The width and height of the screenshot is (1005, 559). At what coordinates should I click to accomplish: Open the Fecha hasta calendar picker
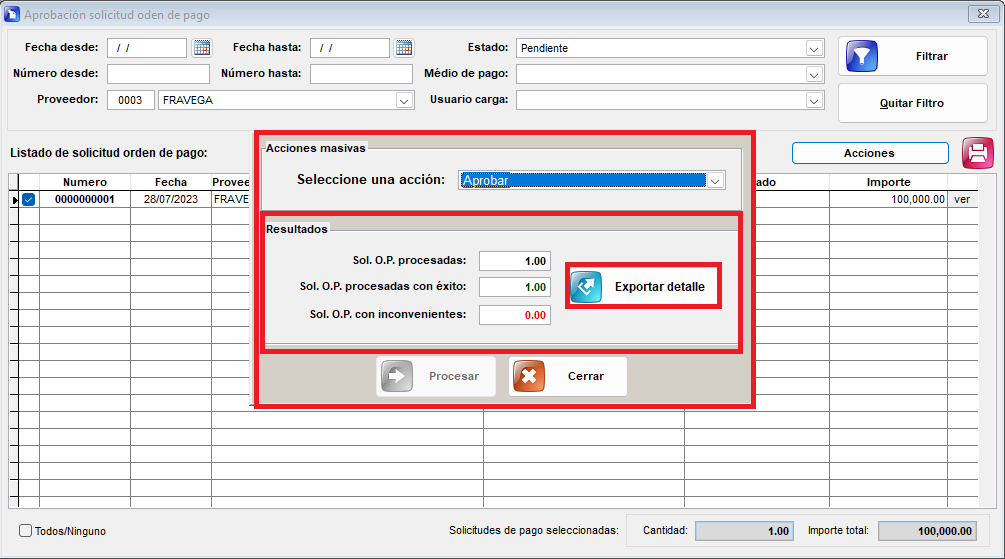pos(404,47)
